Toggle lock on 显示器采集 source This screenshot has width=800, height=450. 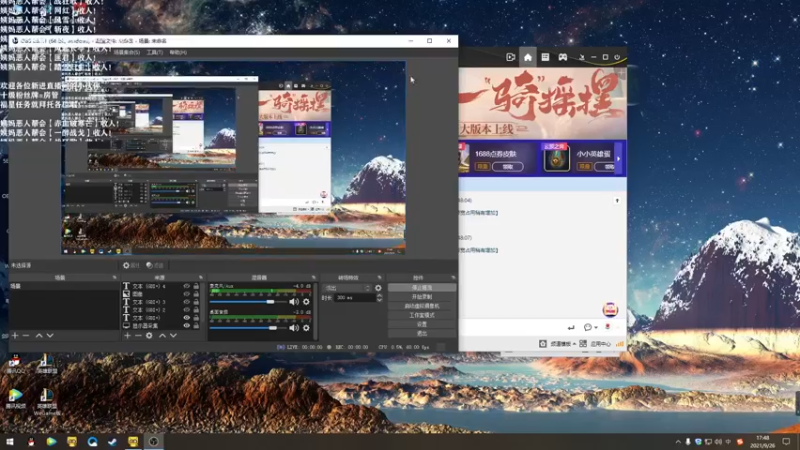pos(196,325)
